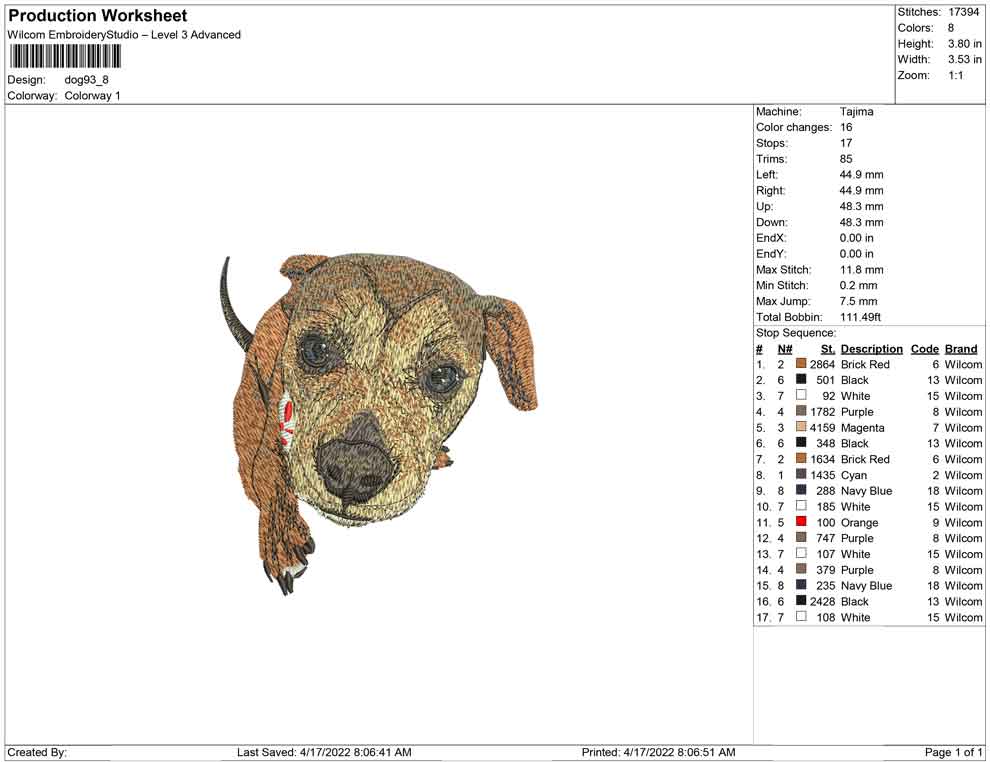Select the 'St.' column header

(x=828, y=349)
